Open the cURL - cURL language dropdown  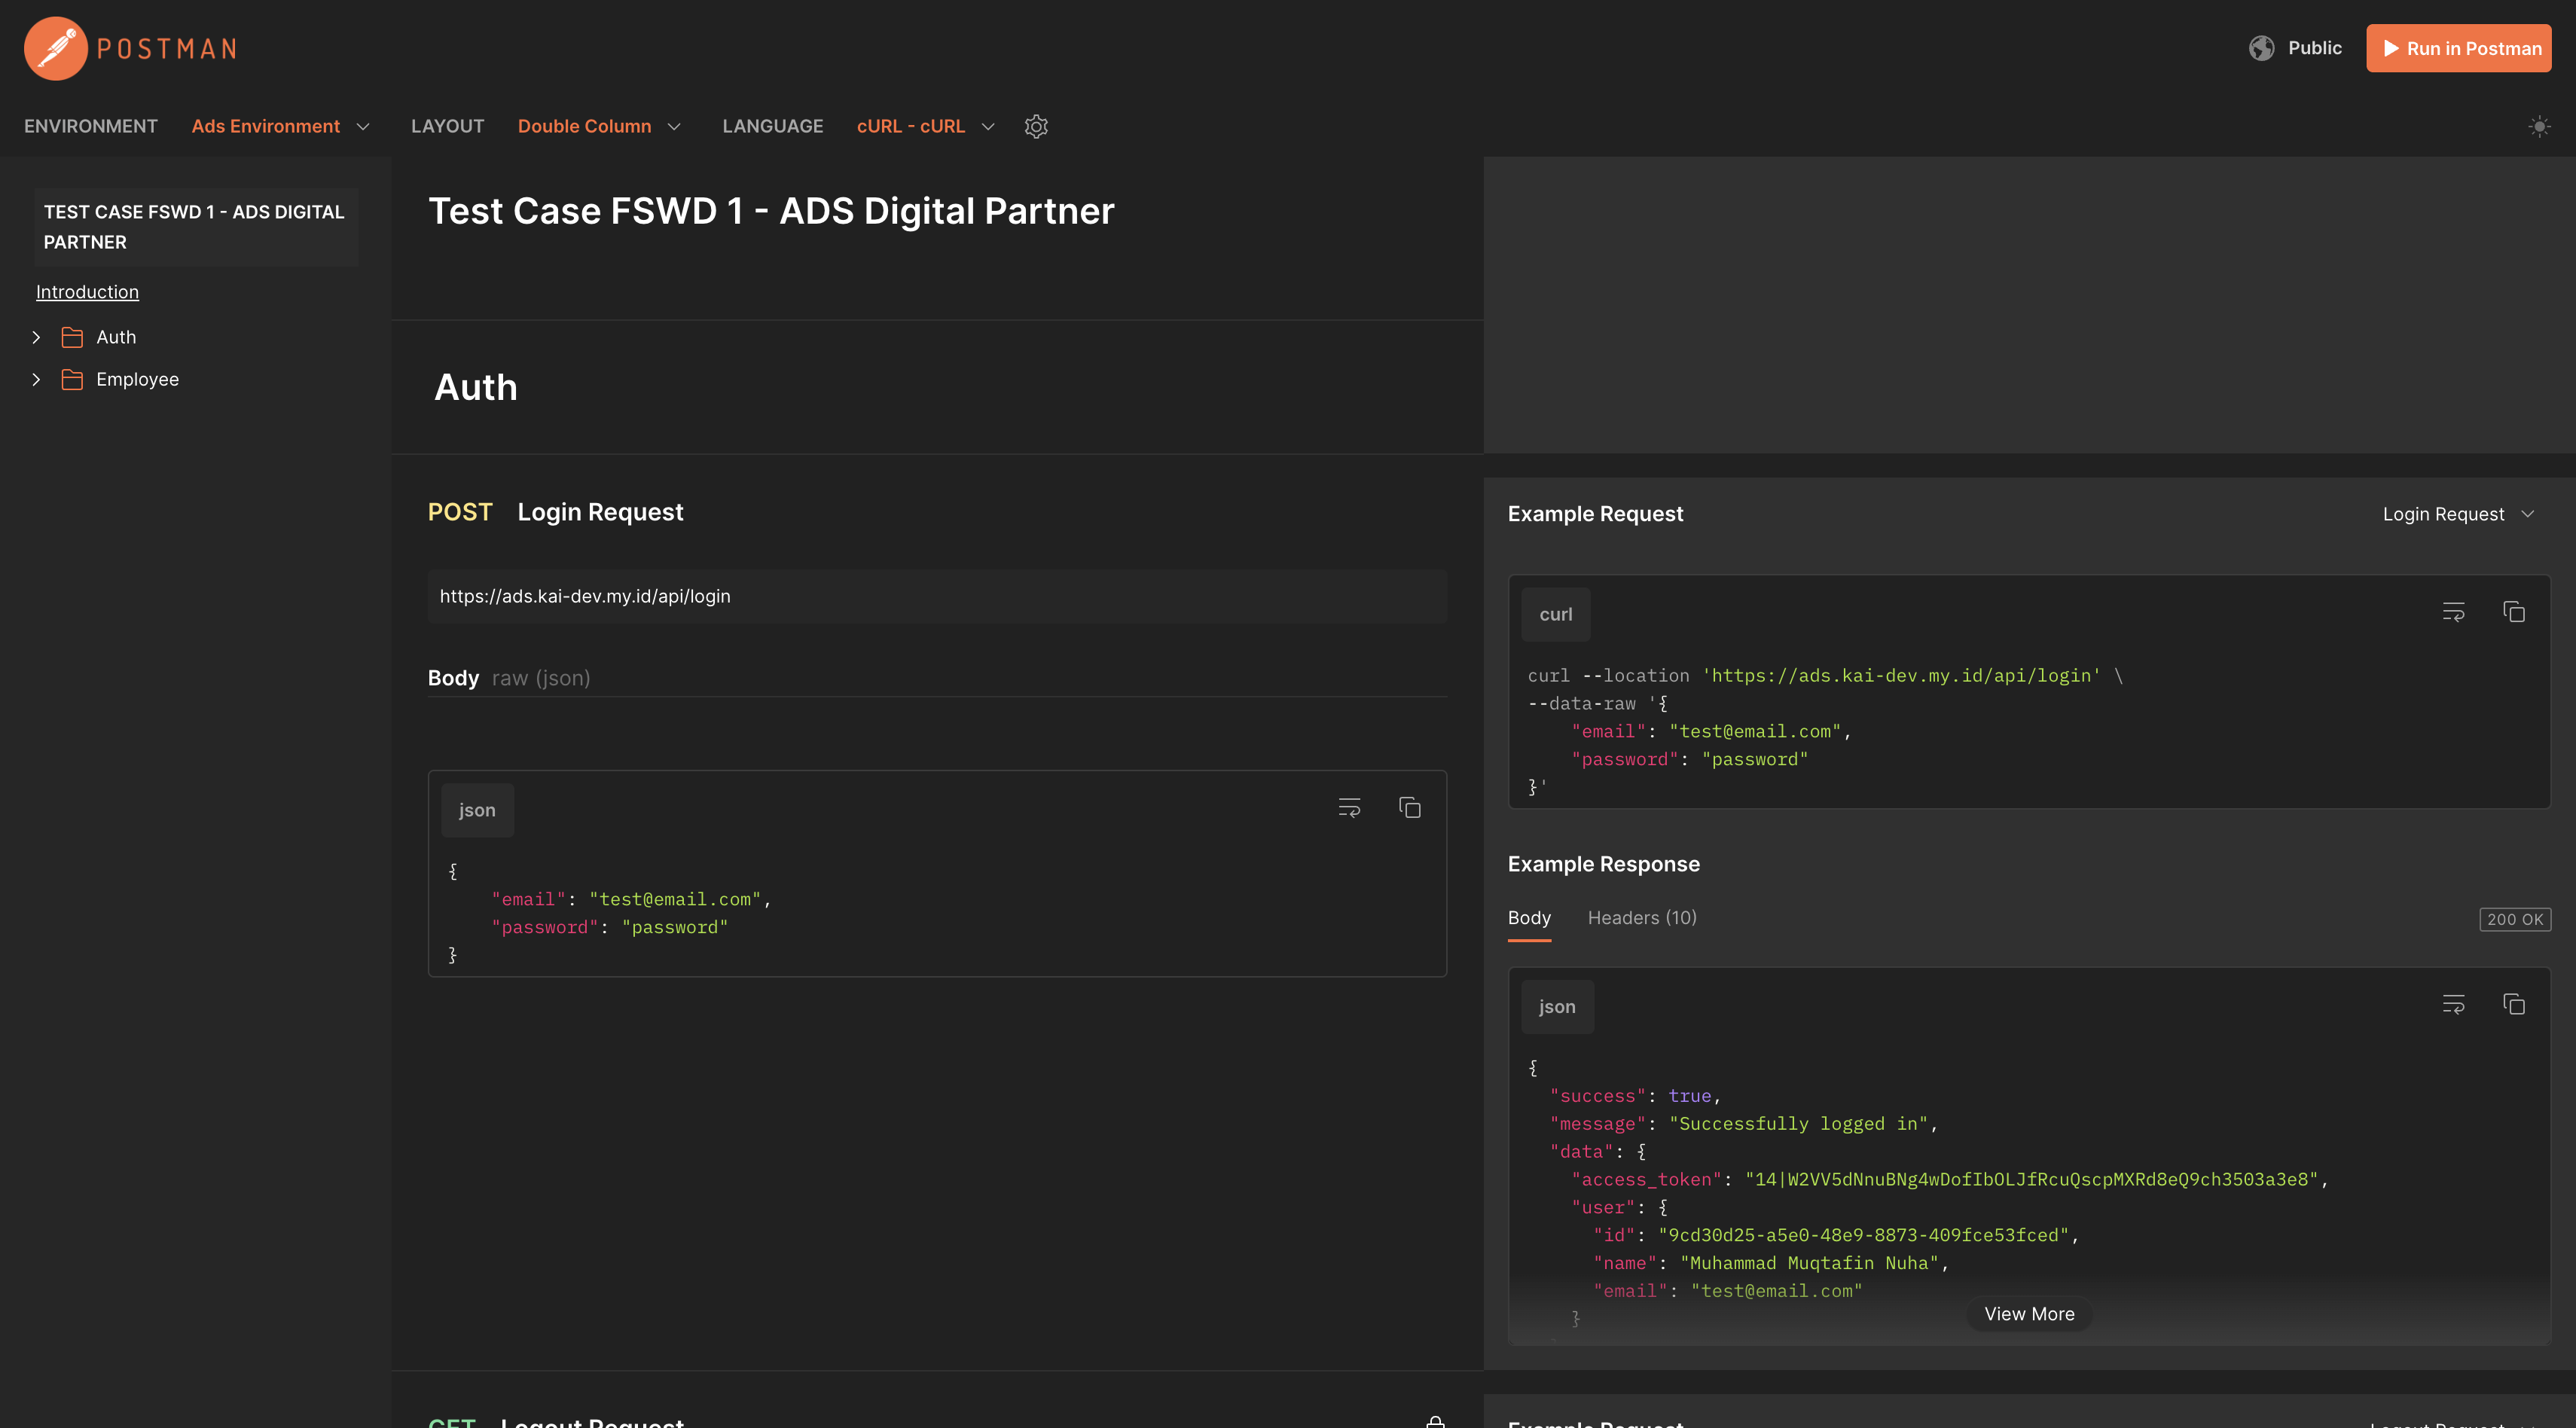tap(926, 126)
